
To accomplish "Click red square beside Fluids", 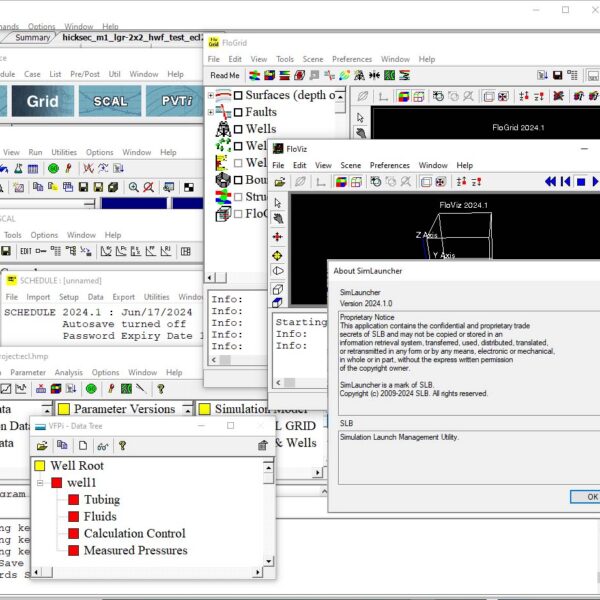I will pos(73,517).
